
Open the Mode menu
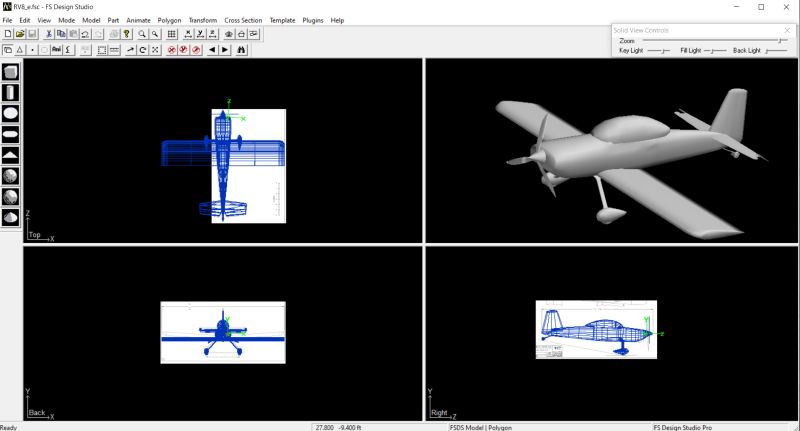pos(66,20)
